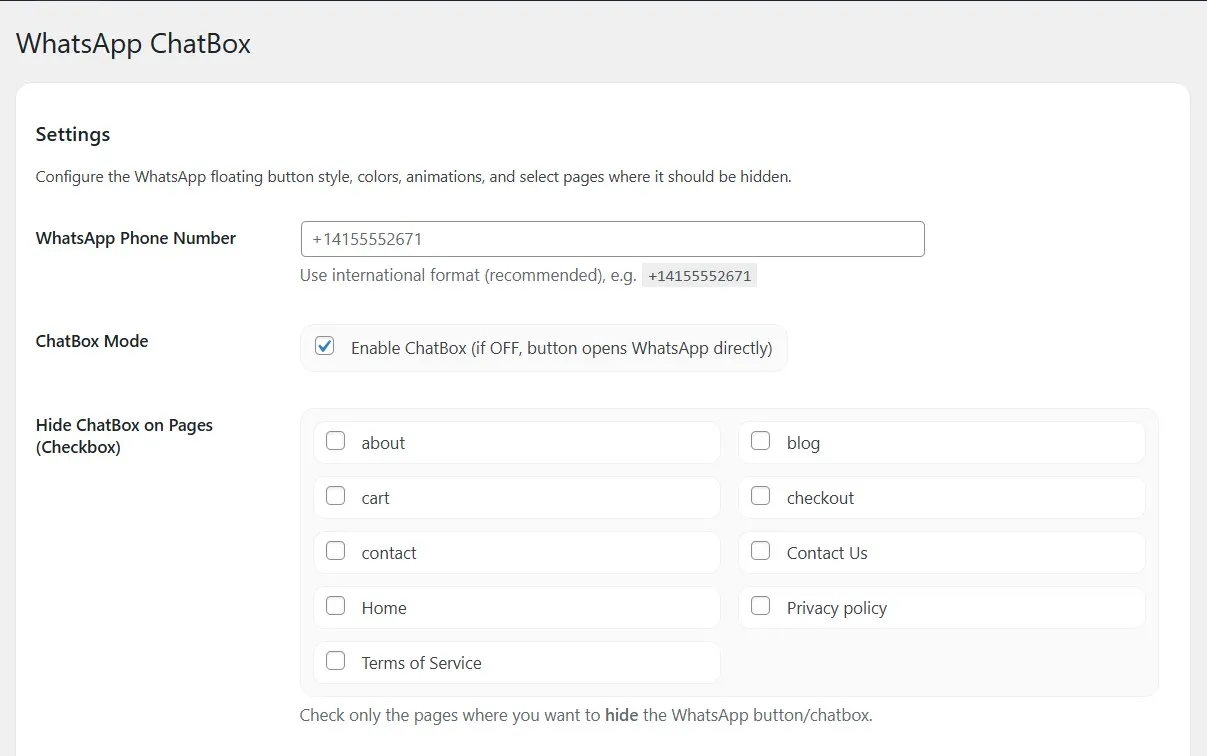Click the 'WhatsApp ChatBox' page title
Screen dimensions: 1207x756
tap(133, 44)
